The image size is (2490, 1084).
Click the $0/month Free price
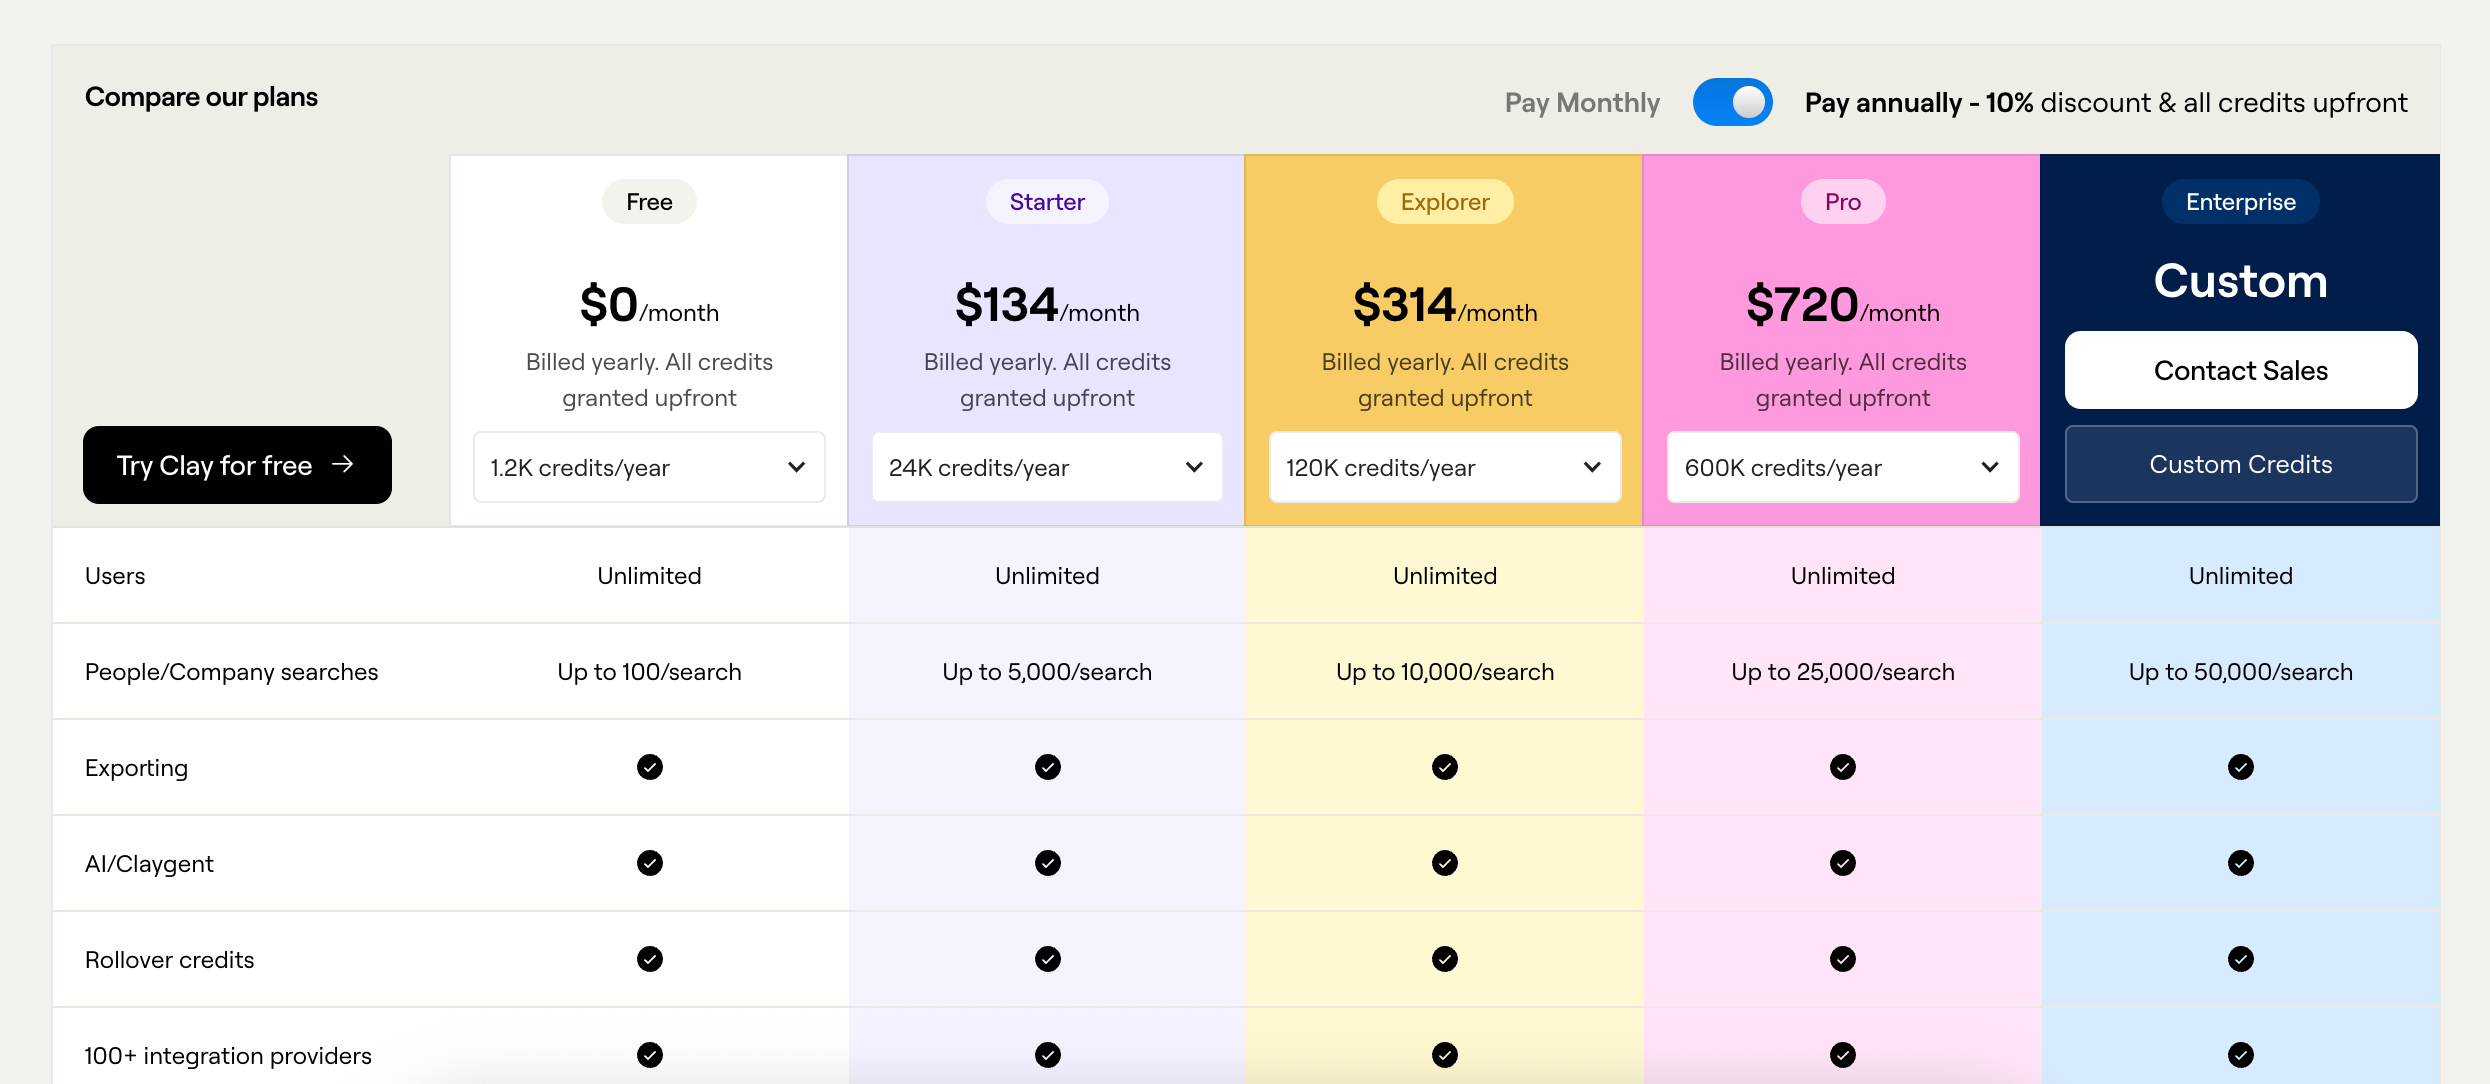(649, 305)
